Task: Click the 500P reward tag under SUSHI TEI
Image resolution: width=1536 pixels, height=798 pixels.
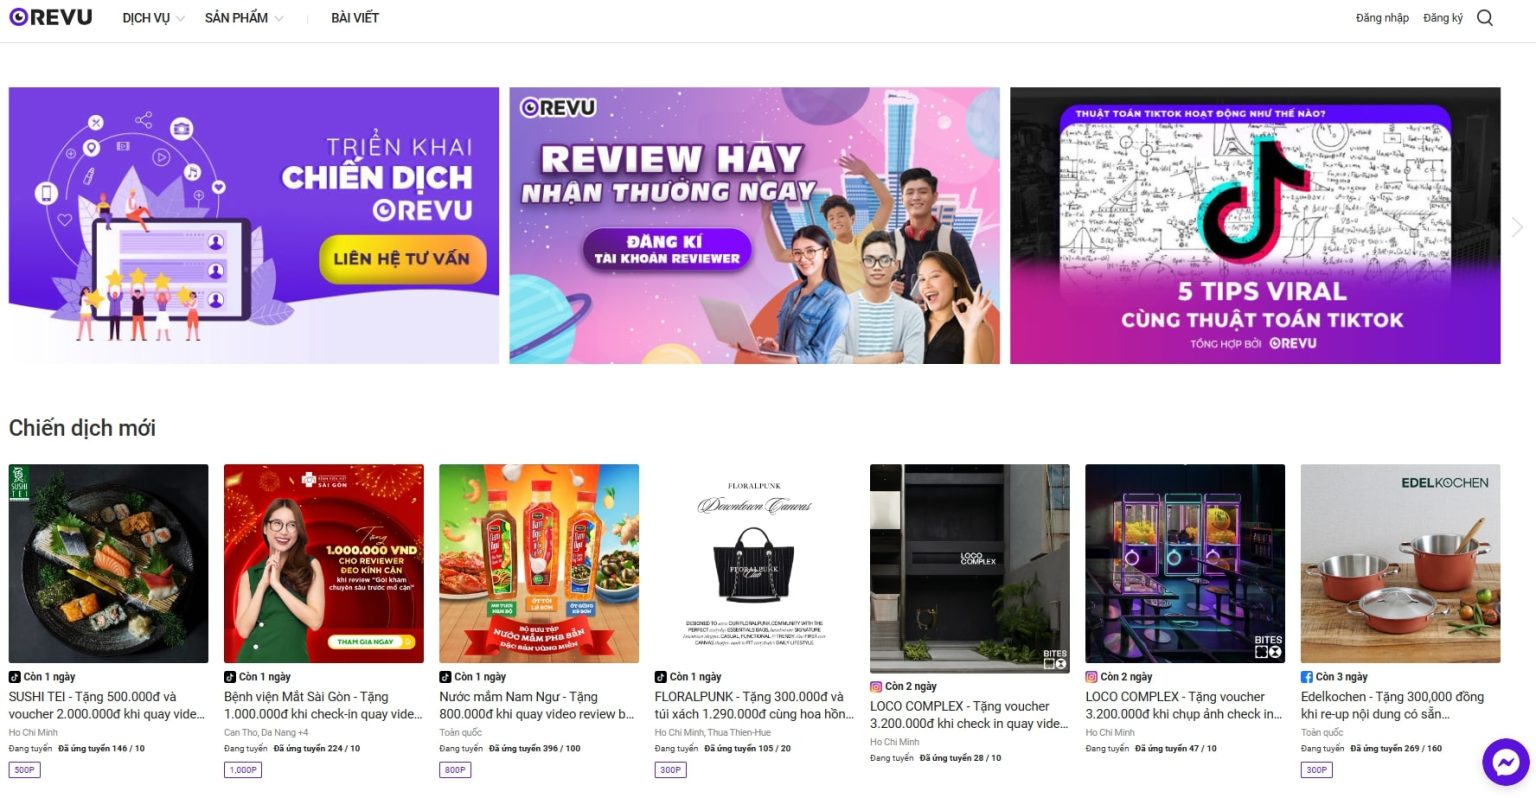Action: 25,770
